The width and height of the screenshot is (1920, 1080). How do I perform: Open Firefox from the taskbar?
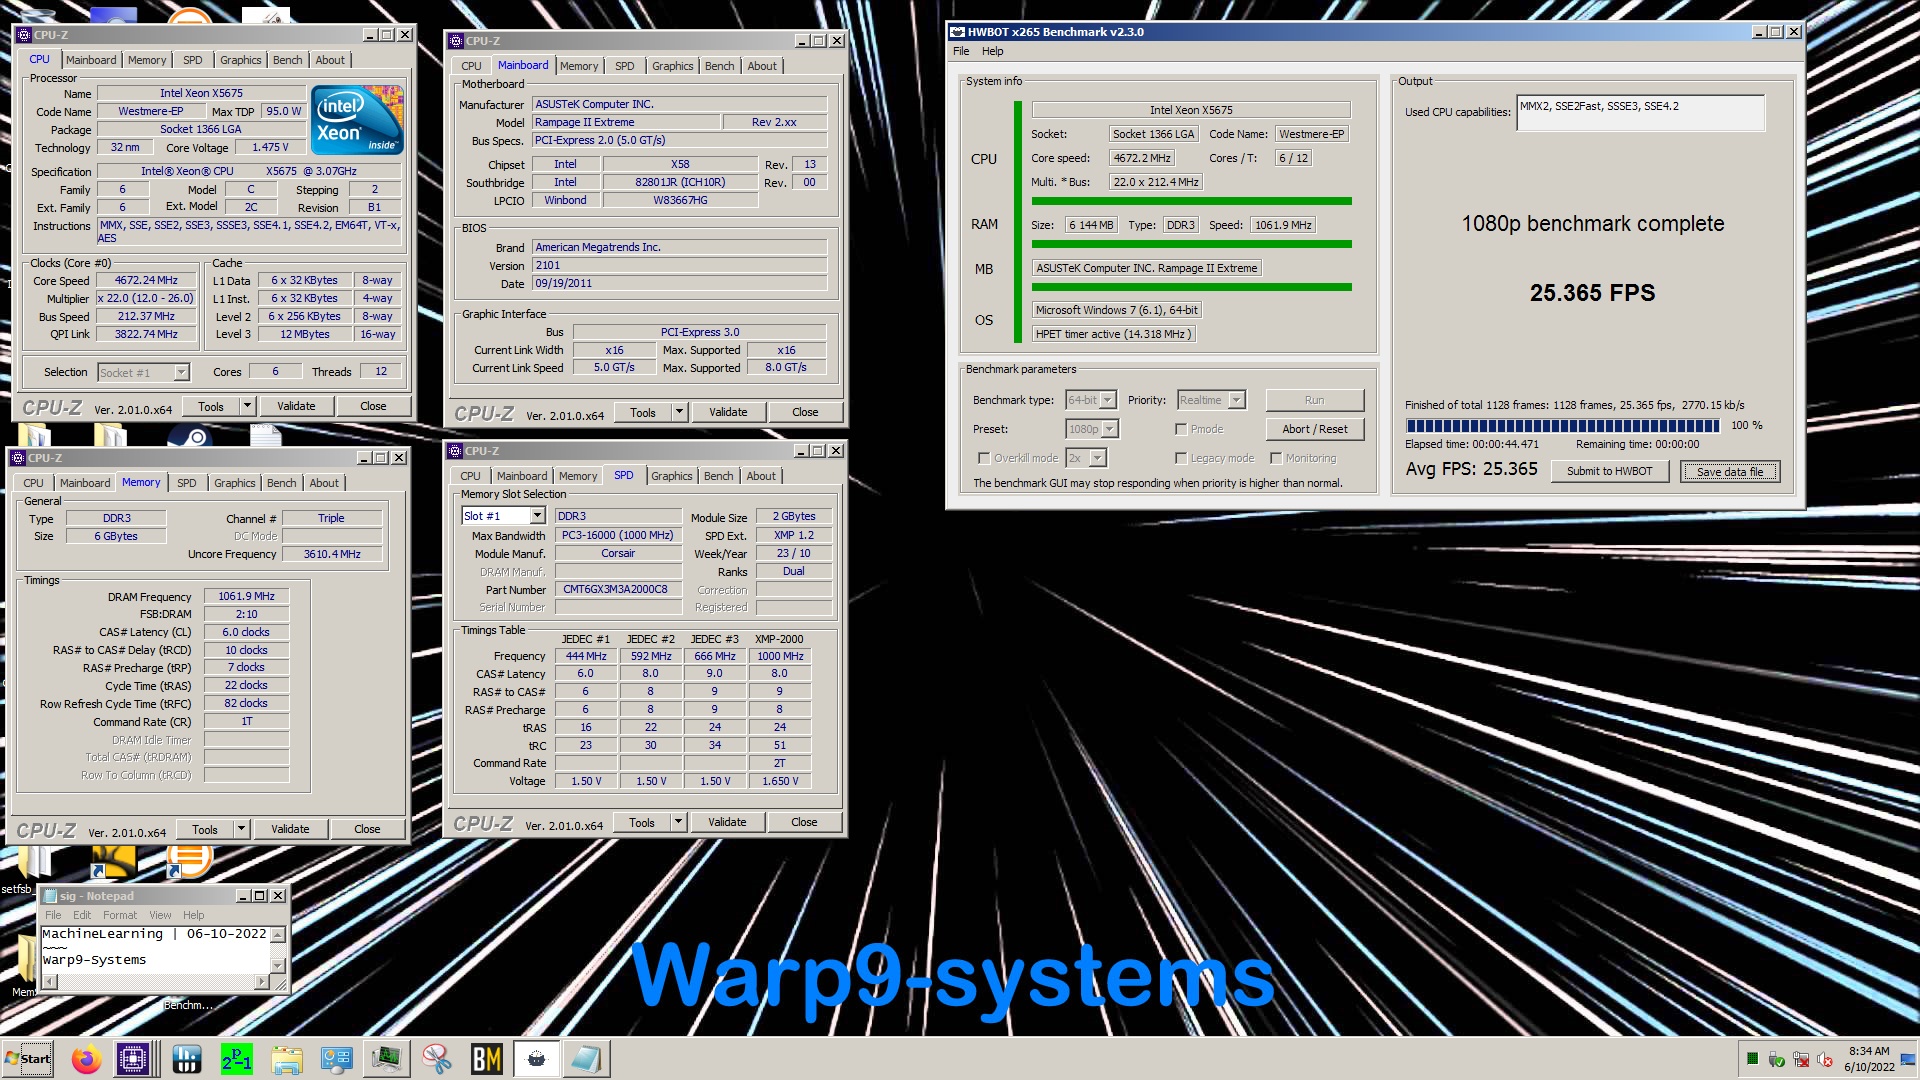click(86, 1058)
